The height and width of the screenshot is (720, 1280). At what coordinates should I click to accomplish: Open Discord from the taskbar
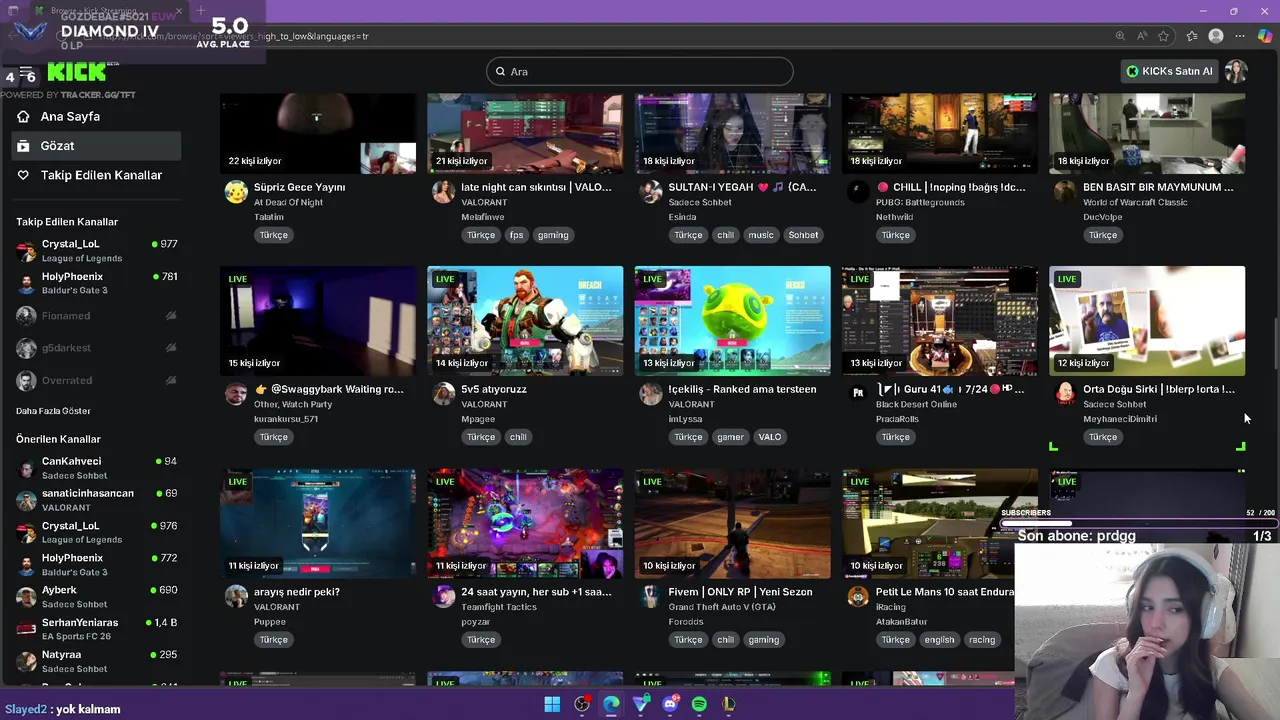[x=670, y=704]
